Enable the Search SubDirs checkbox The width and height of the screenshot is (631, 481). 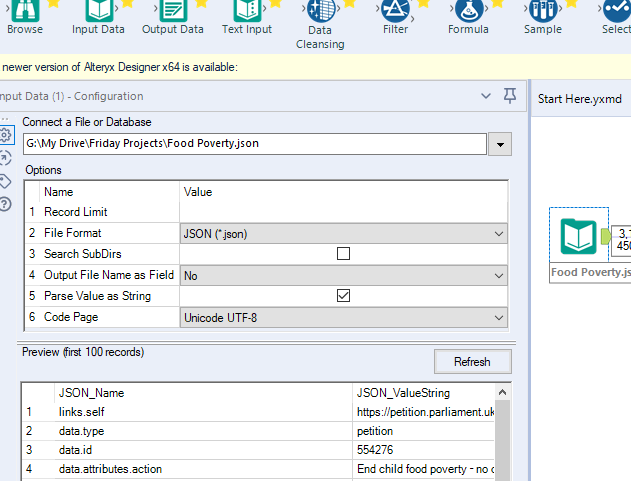coord(343,254)
